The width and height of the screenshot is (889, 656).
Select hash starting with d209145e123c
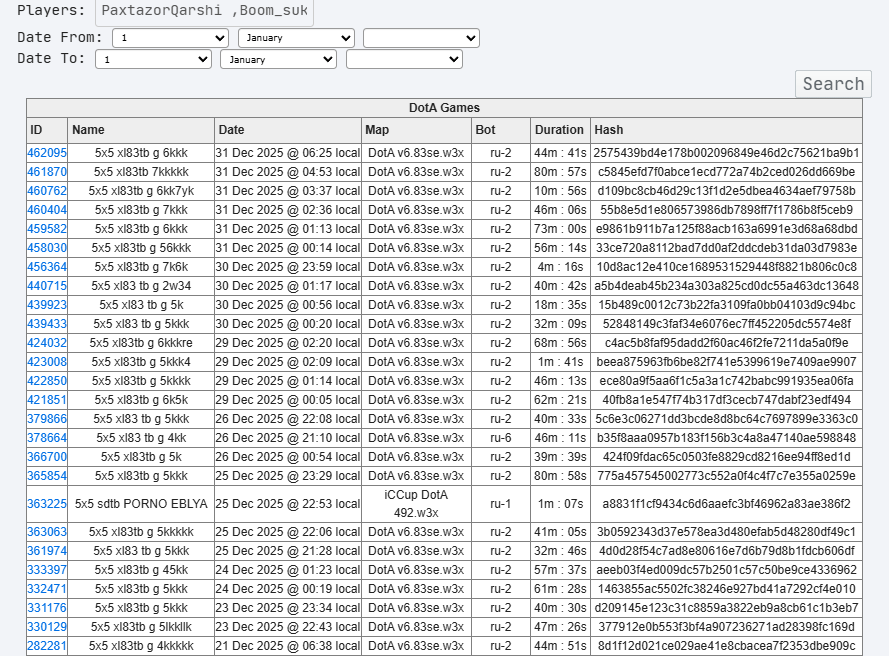click(726, 608)
